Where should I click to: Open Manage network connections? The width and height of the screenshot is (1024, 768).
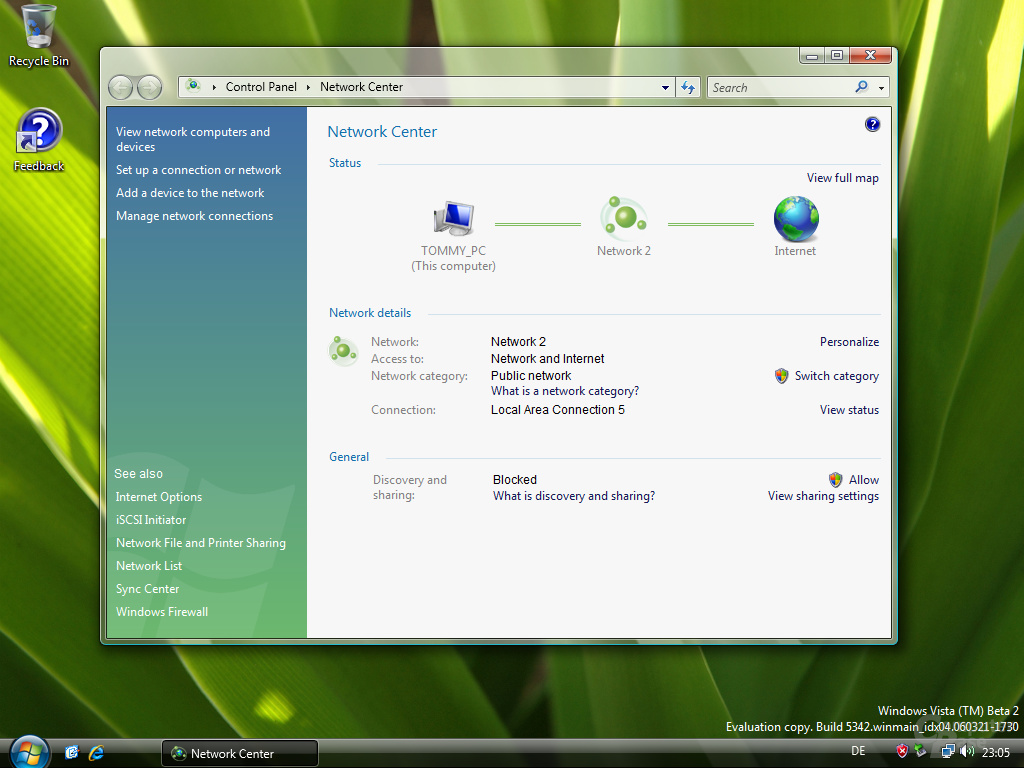[195, 216]
